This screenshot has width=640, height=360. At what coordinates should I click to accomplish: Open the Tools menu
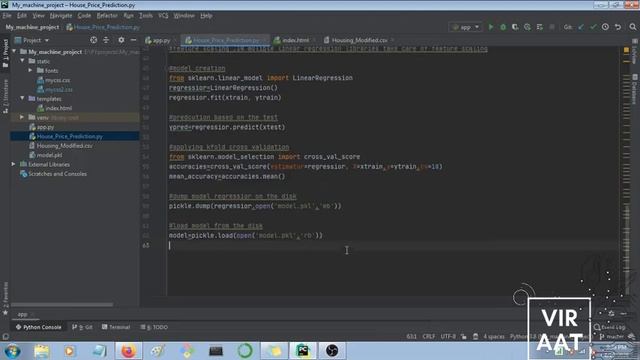[146, 16]
